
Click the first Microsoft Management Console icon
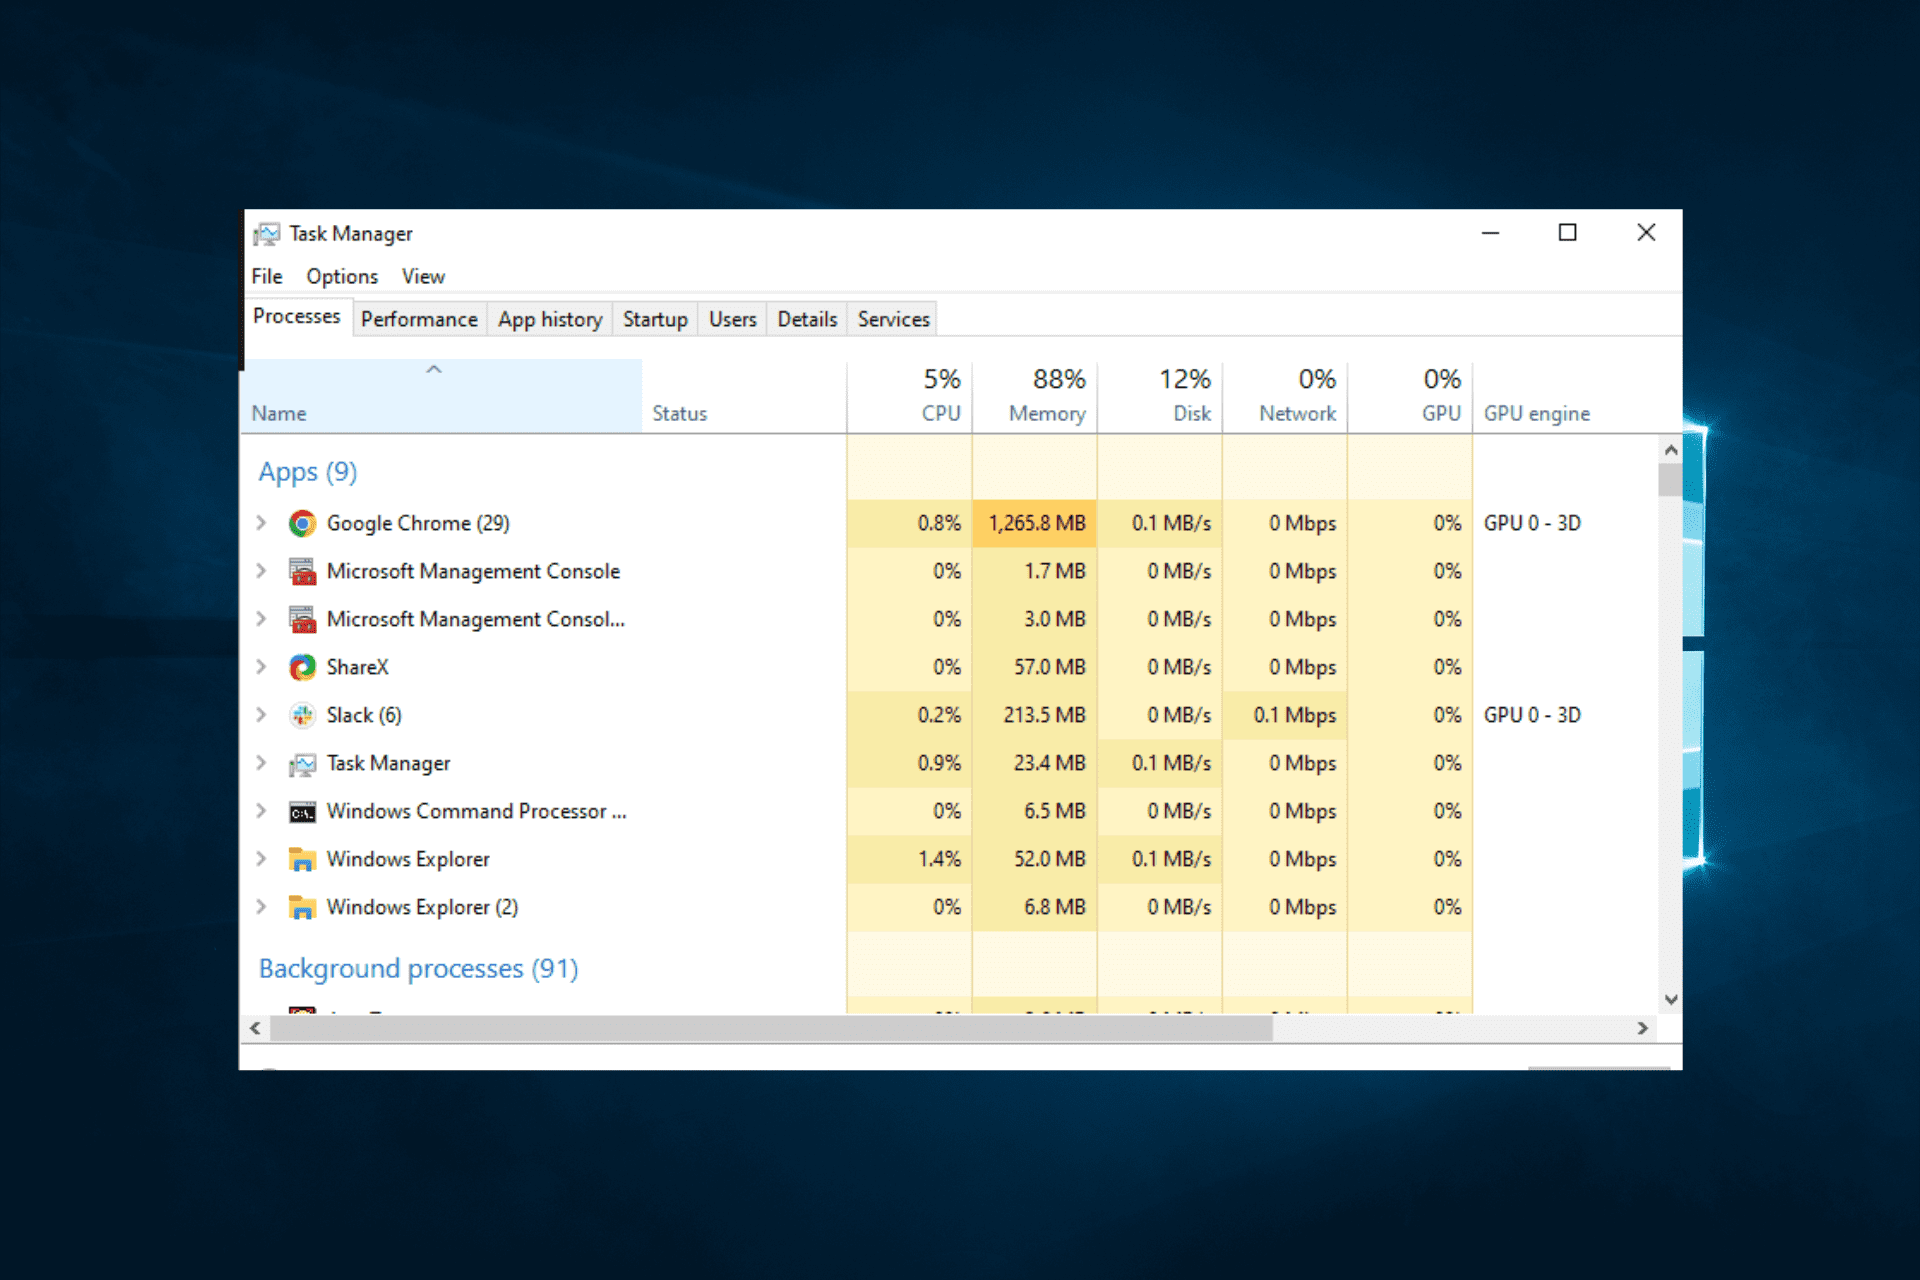302,571
